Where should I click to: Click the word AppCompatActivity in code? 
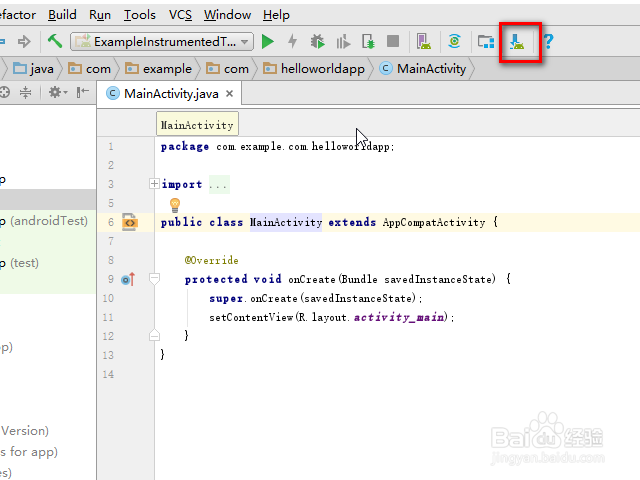[x=434, y=222]
